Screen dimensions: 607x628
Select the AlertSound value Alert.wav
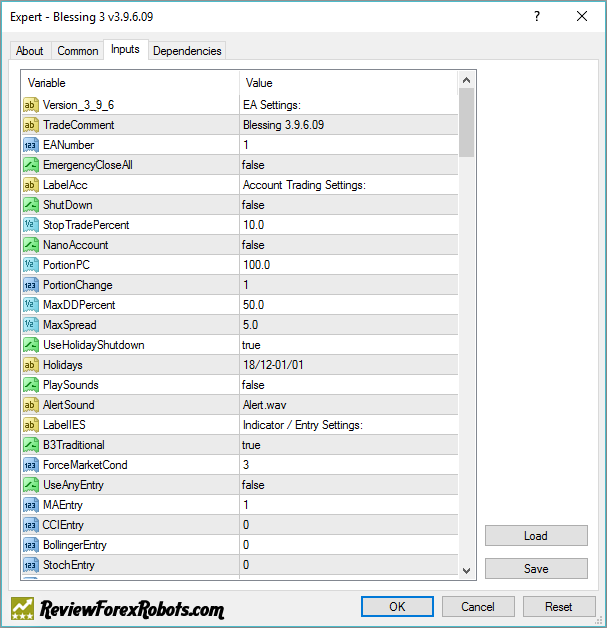pyautogui.click(x=265, y=405)
